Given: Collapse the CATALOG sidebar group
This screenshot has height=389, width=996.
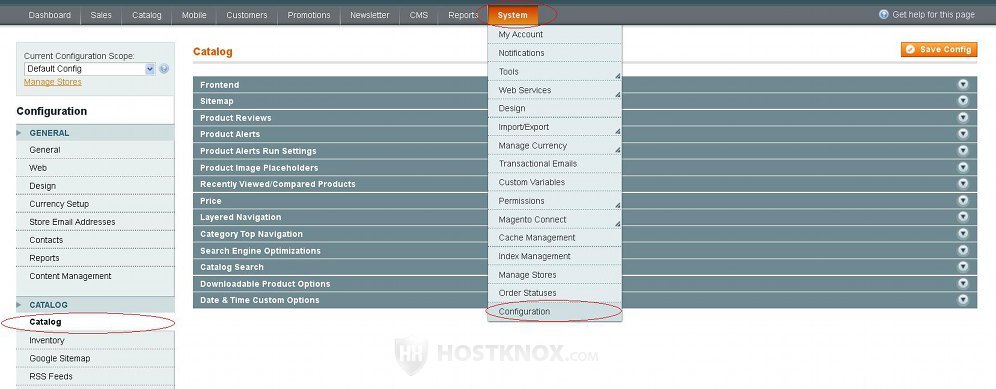Looking at the screenshot, I should point(95,304).
